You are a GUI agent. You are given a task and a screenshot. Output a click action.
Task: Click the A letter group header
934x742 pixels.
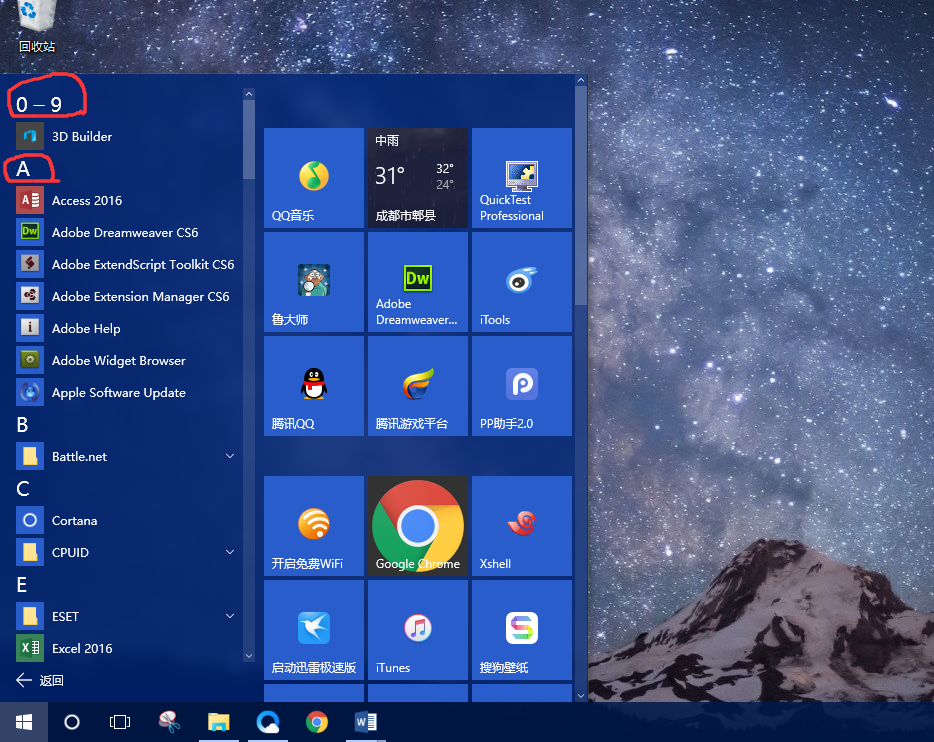click(23, 169)
